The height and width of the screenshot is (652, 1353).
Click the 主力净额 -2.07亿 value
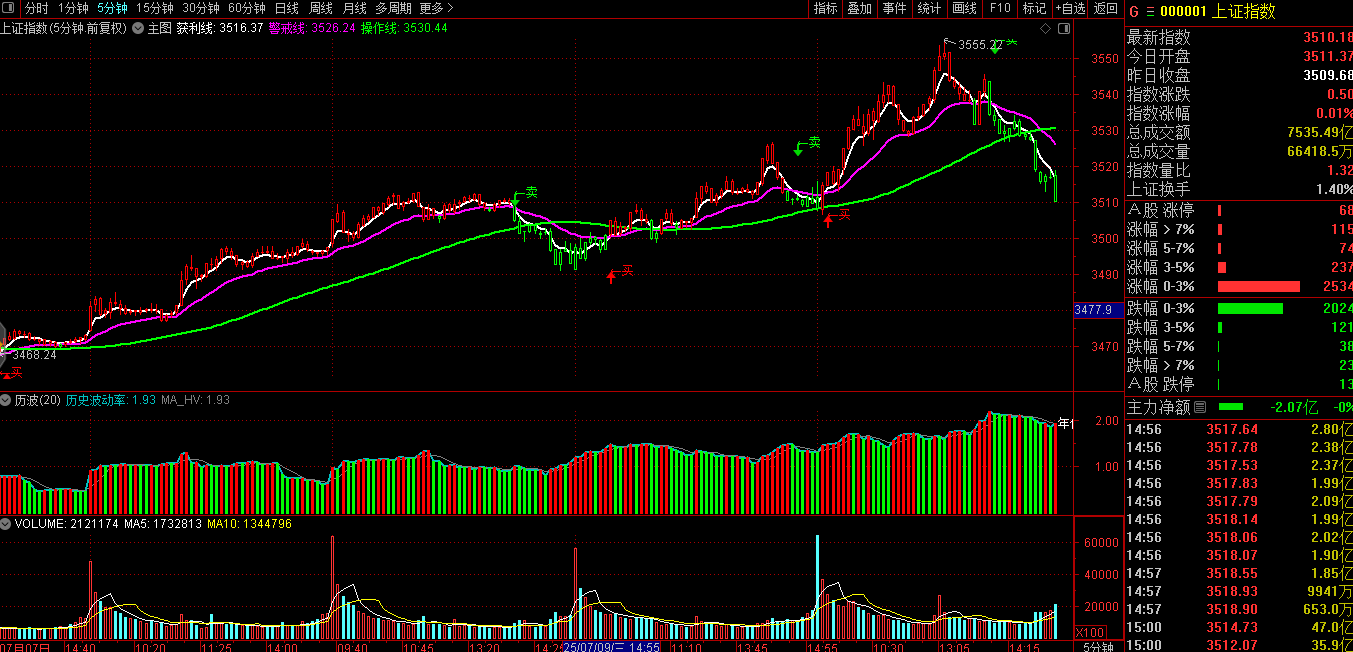(1295, 407)
